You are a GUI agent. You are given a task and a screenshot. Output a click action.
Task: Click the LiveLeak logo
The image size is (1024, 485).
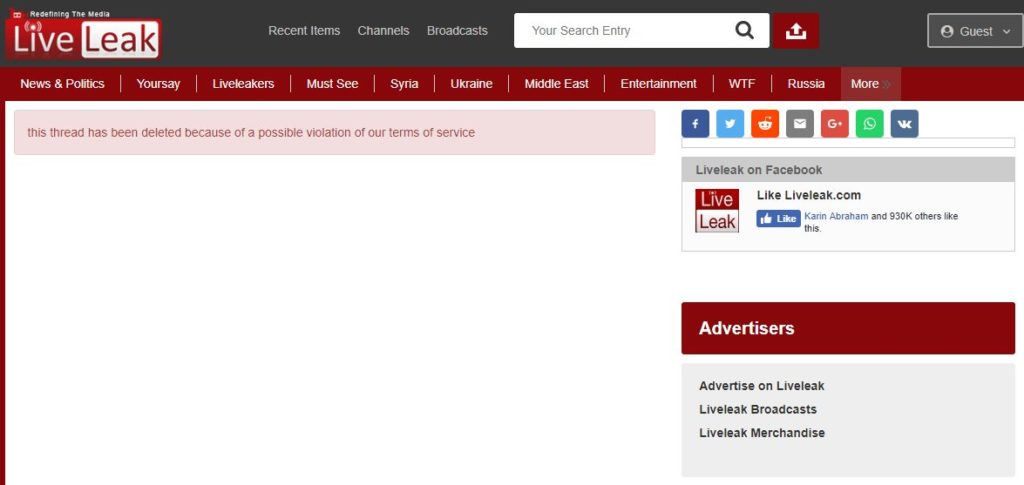(x=83, y=37)
